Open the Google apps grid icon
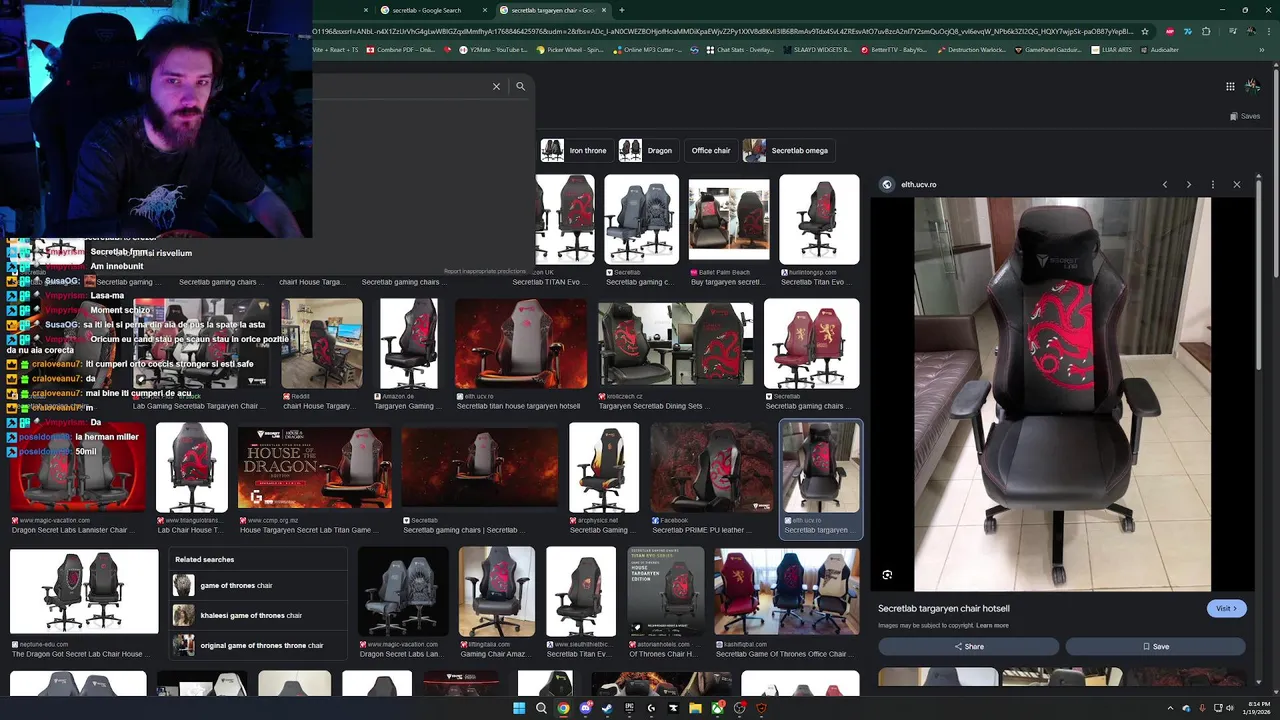The width and height of the screenshot is (1280, 720). (1230, 86)
